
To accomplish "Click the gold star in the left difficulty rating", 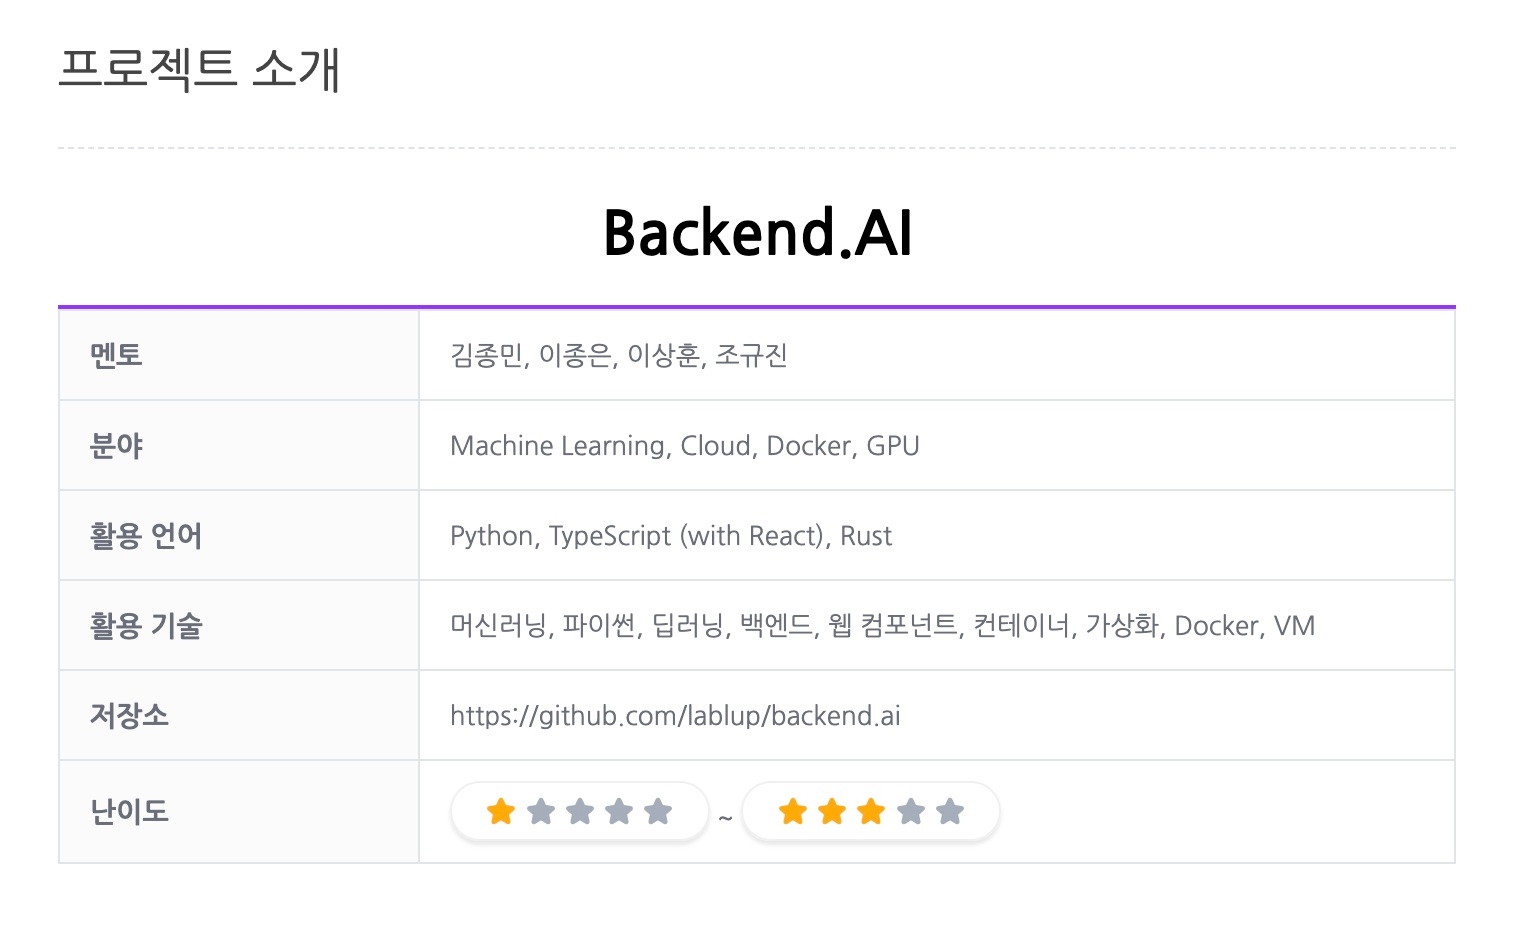I will tap(501, 811).
